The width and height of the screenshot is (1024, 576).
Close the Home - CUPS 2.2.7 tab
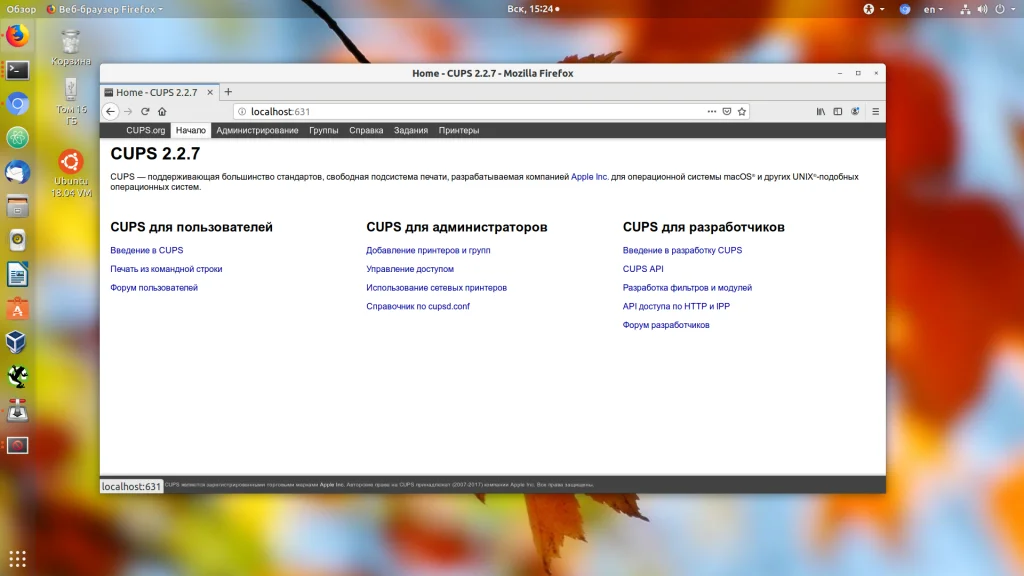click(210, 92)
